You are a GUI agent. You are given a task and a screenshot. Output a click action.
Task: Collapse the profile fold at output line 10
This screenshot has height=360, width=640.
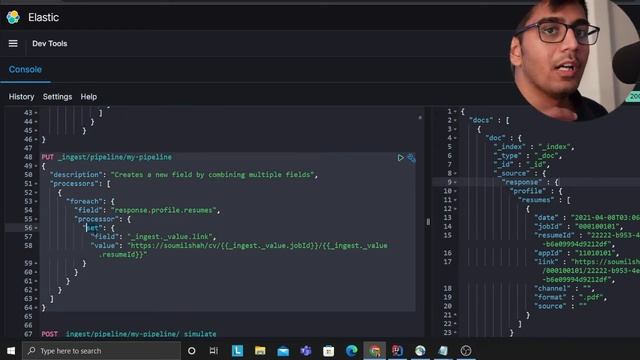455,191
